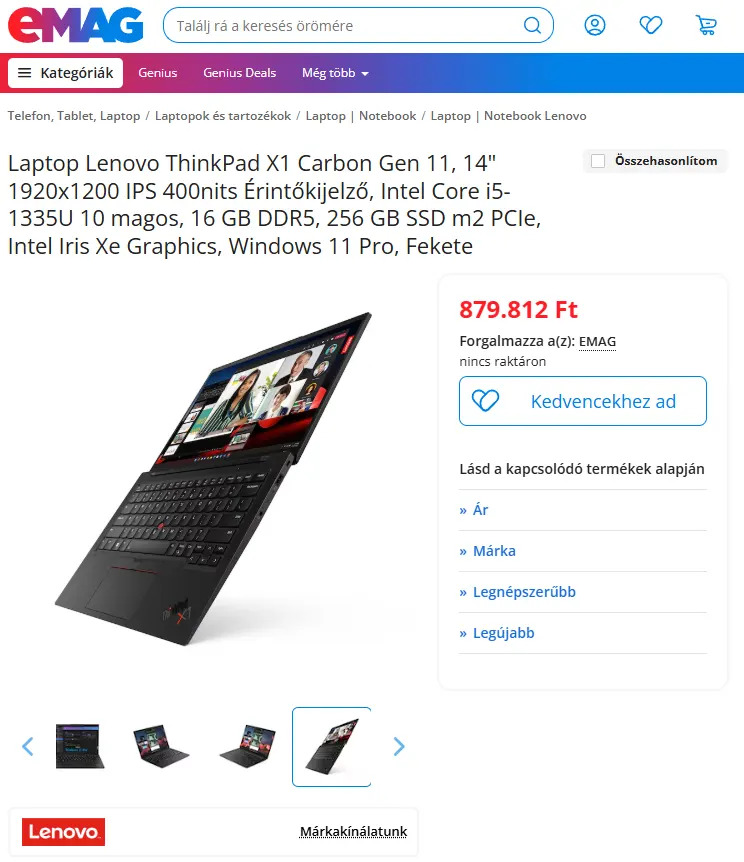Viewport: 744px width, 862px height.
Task: Show next thumbnails with right arrow
Action: pos(399,747)
